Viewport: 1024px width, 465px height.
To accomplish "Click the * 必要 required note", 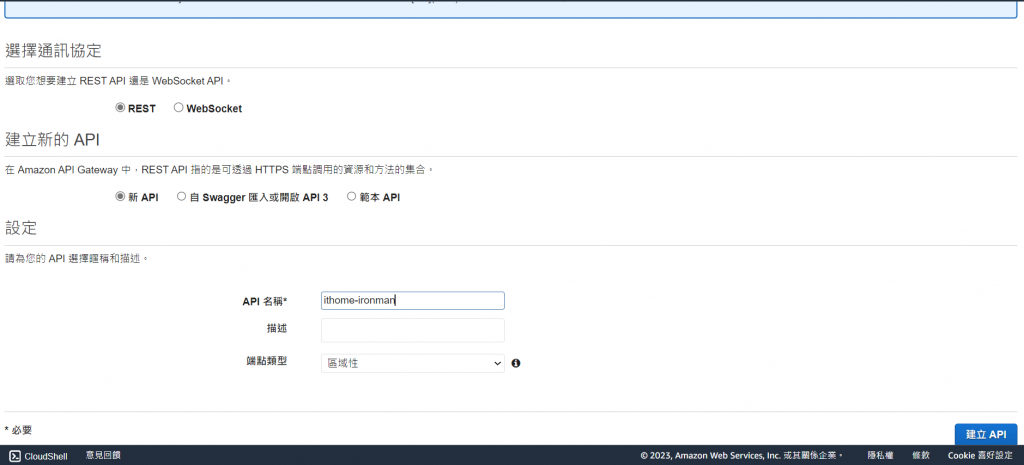I will 18,430.
